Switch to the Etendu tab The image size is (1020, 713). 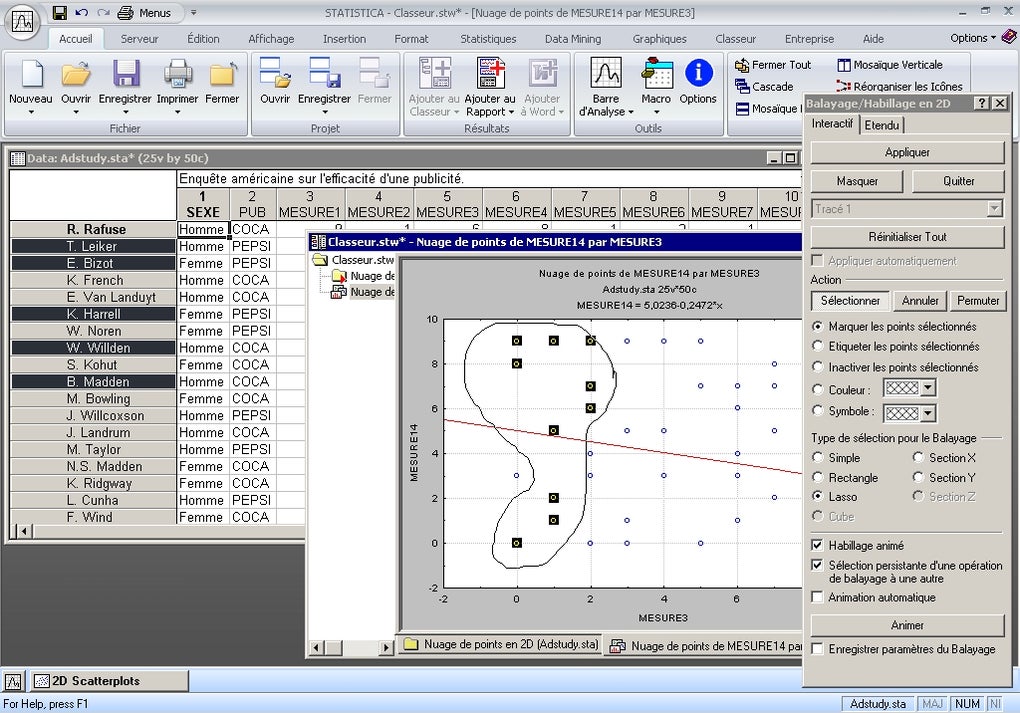881,124
